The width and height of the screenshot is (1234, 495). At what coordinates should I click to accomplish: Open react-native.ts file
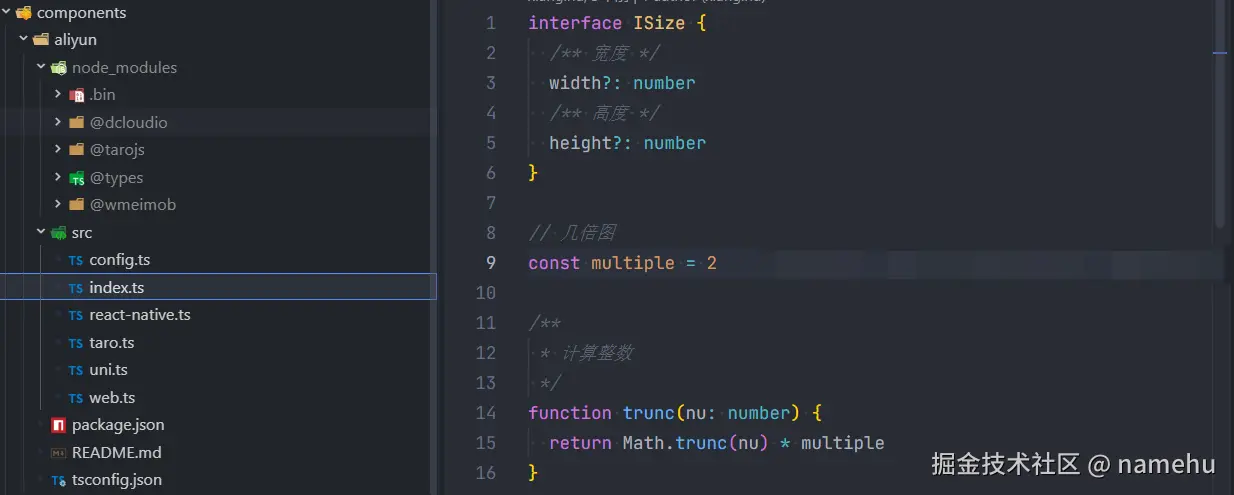coord(217,314)
